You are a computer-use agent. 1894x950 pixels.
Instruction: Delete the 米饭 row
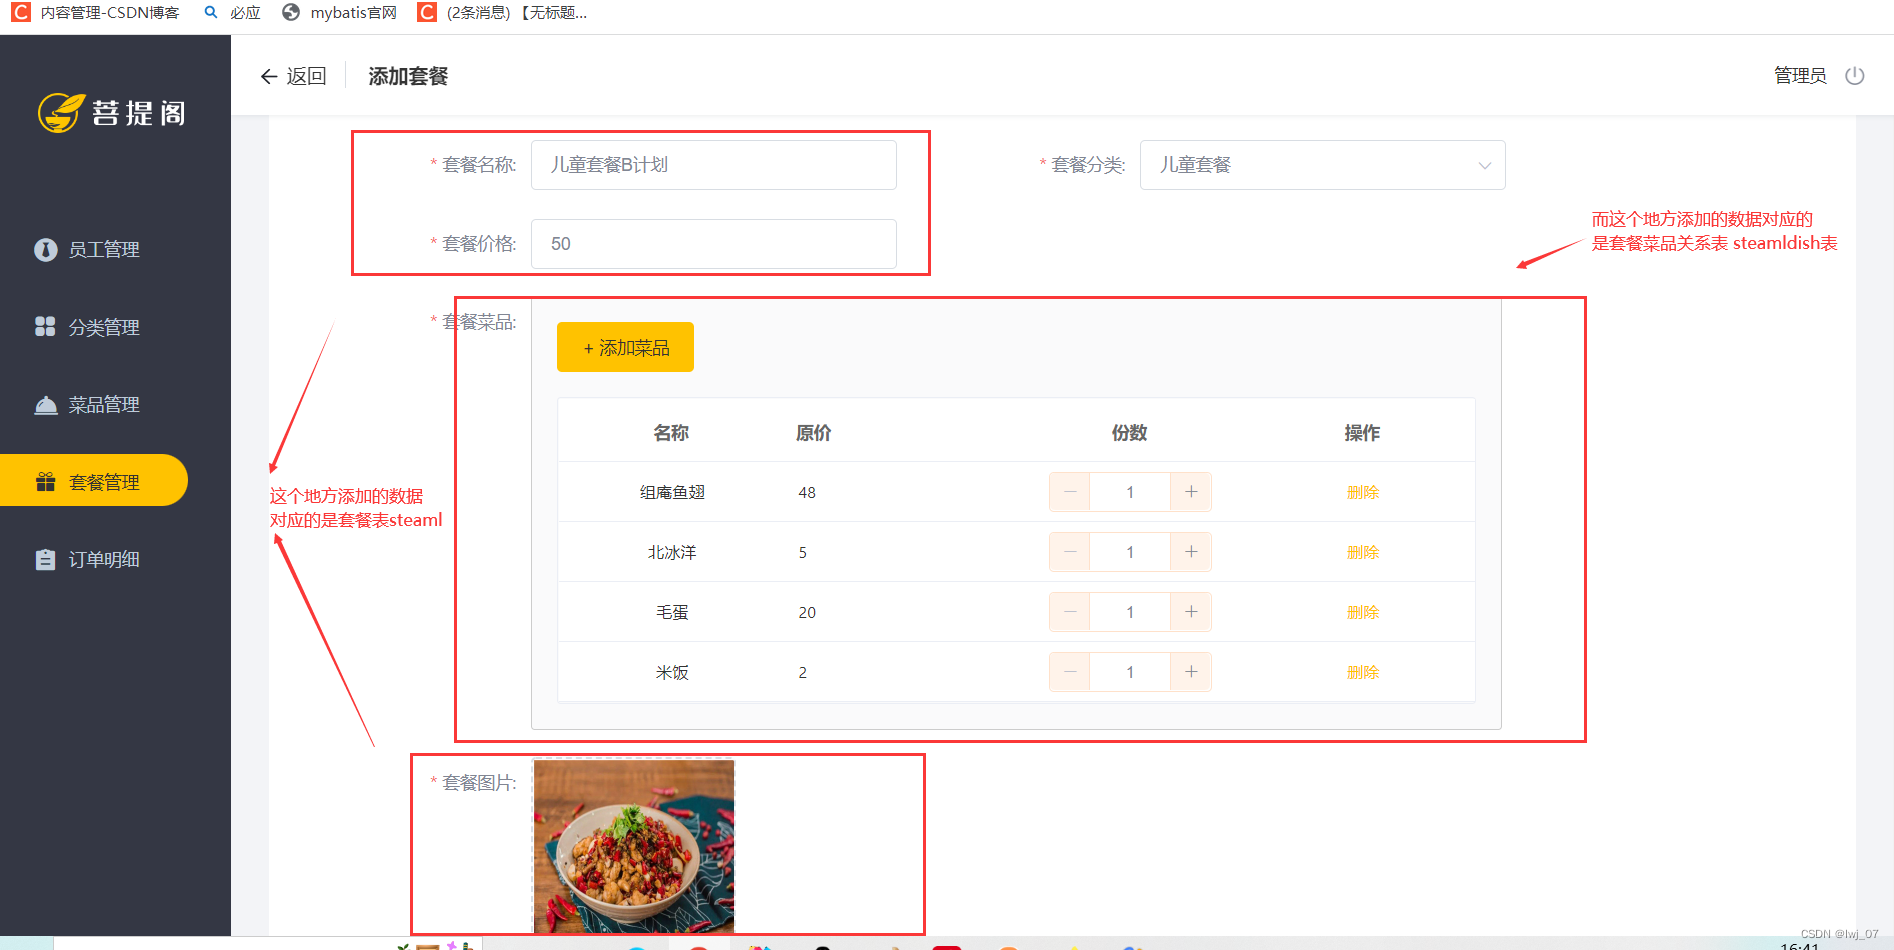pos(1363,672)
